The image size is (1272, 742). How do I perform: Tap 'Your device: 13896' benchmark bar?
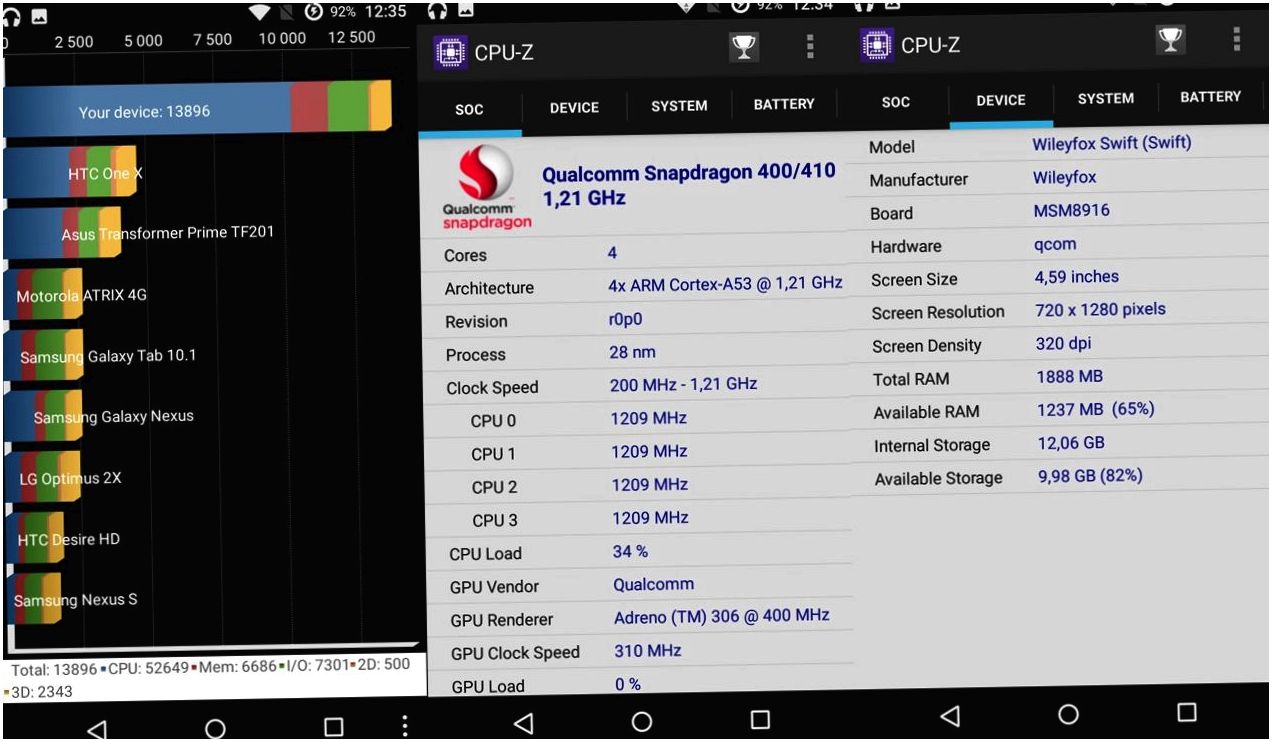(197, 108)
